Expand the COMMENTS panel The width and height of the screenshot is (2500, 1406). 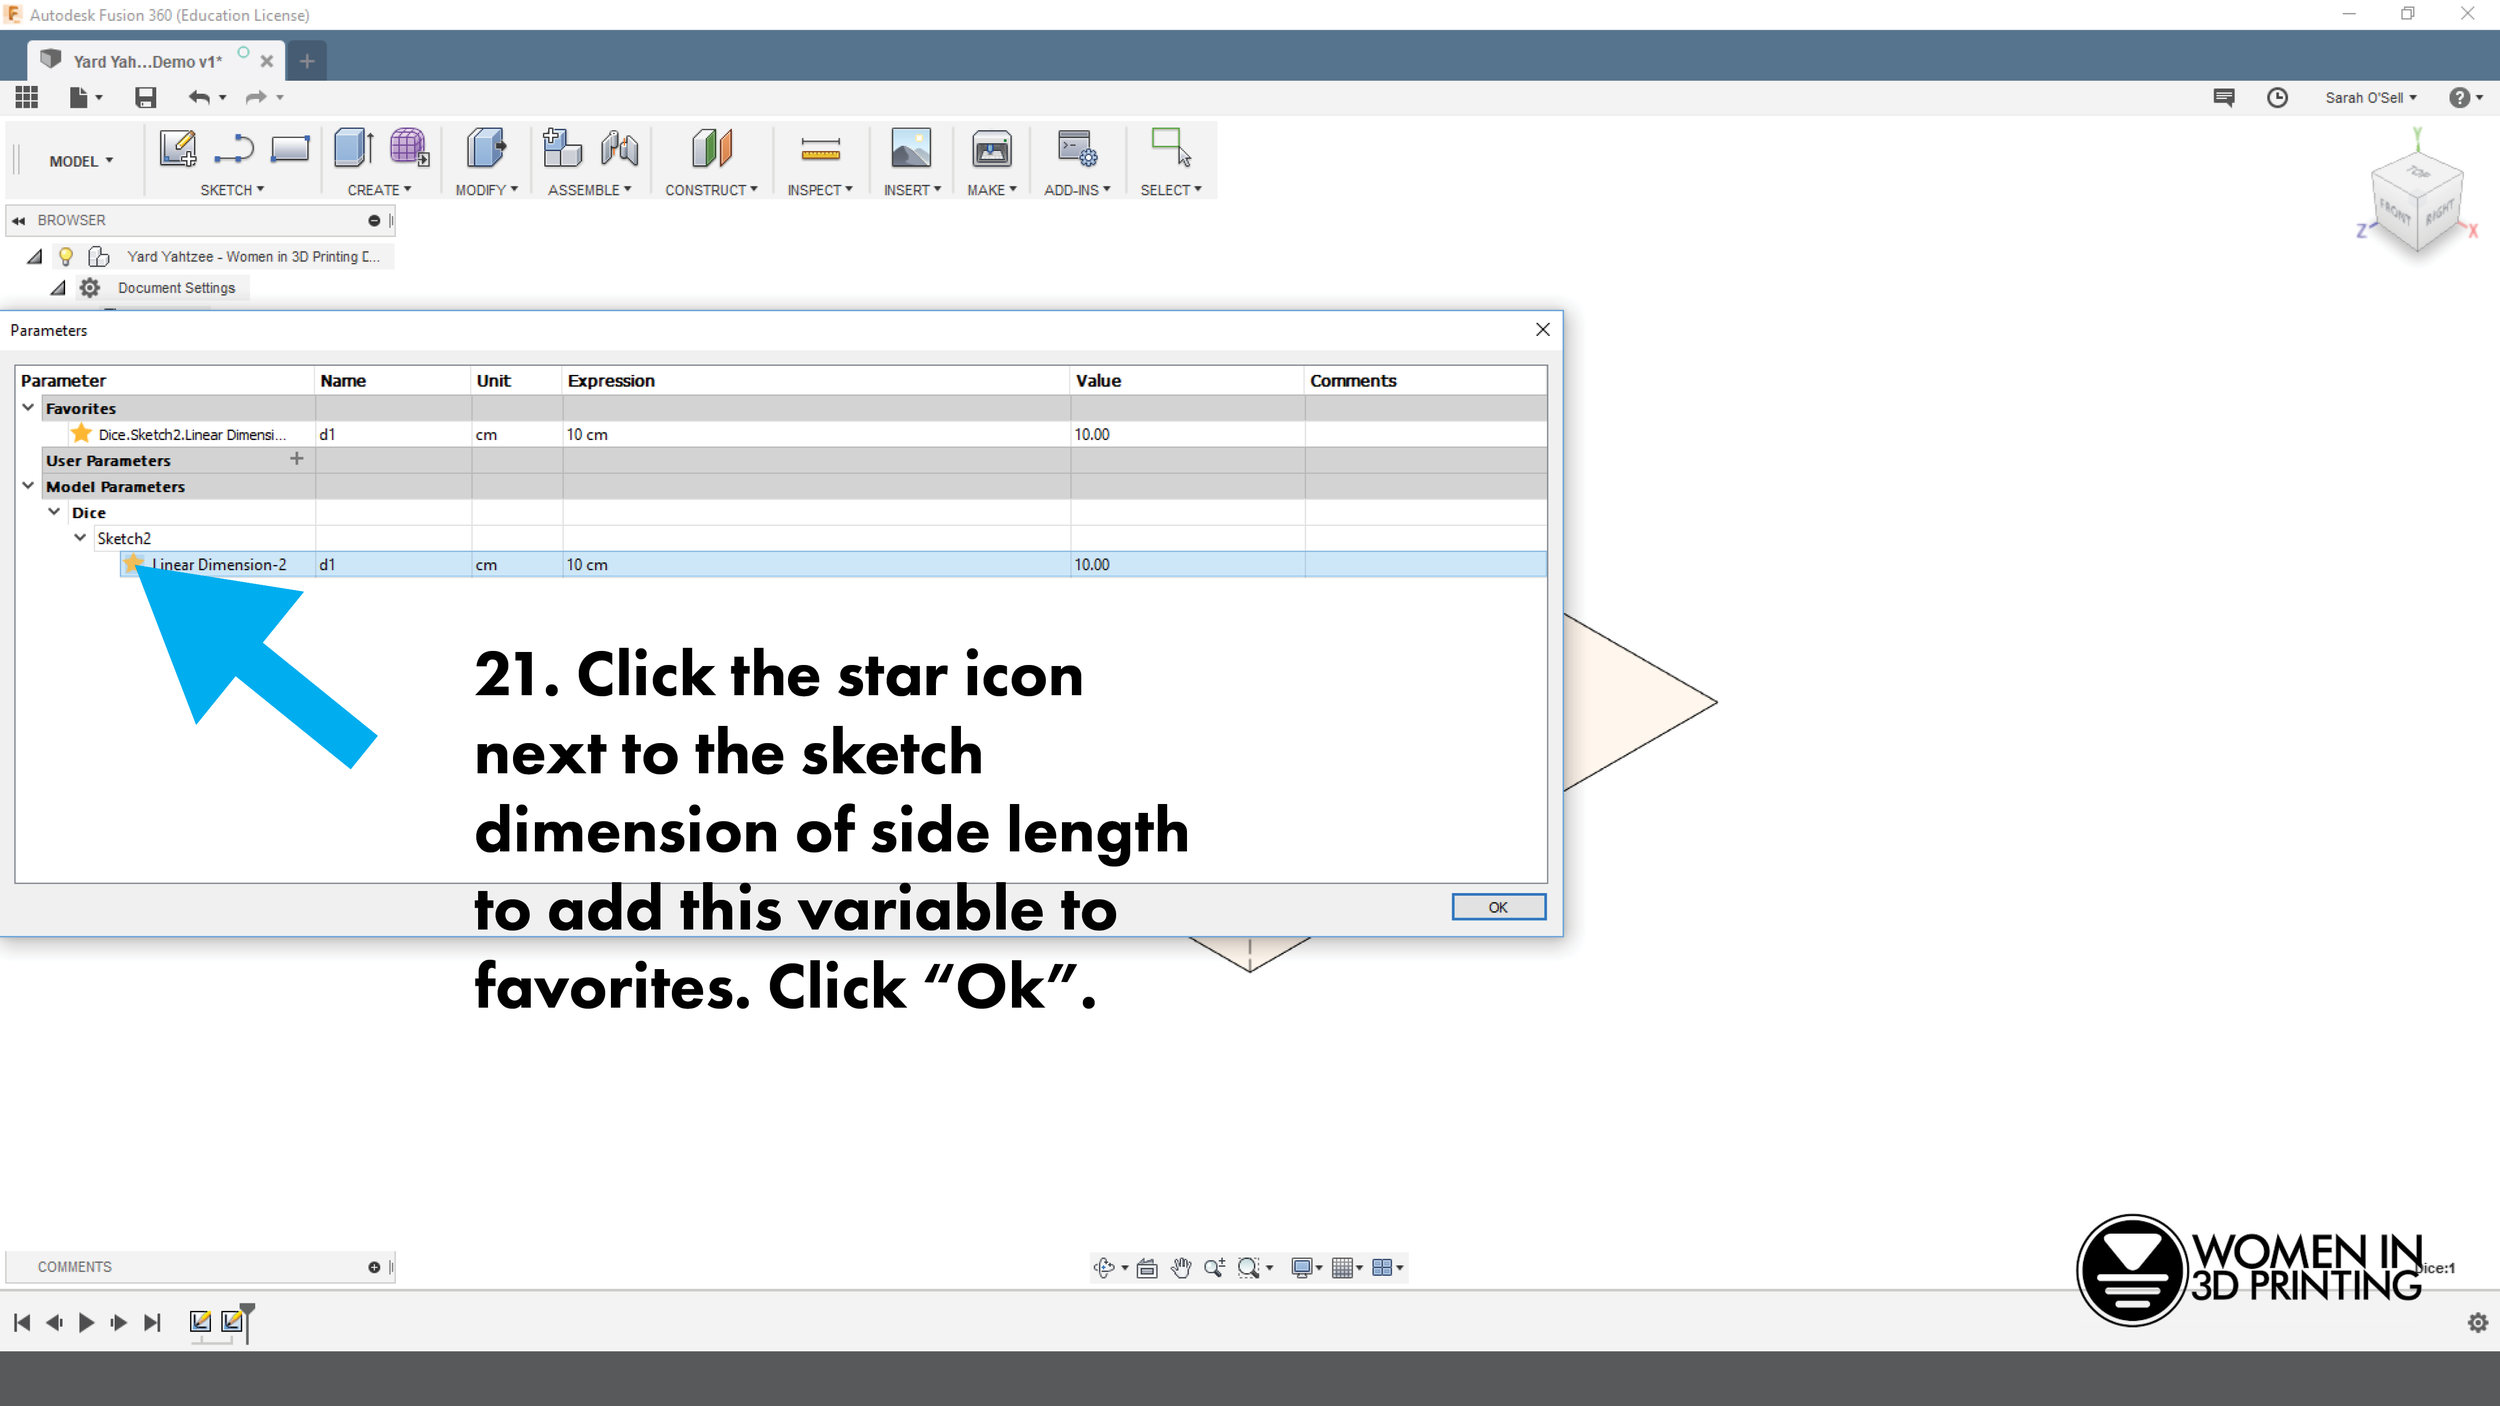coord(374,1267)
